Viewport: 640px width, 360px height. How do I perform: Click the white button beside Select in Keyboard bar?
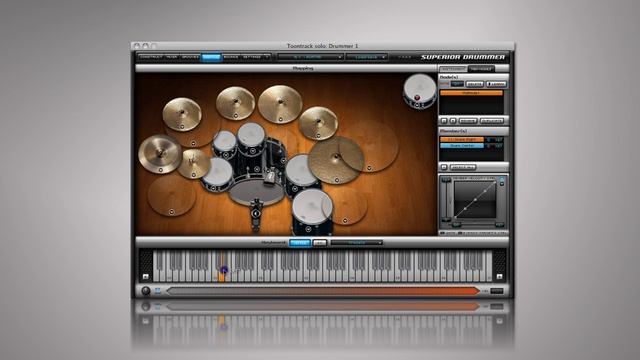(320, 243)
